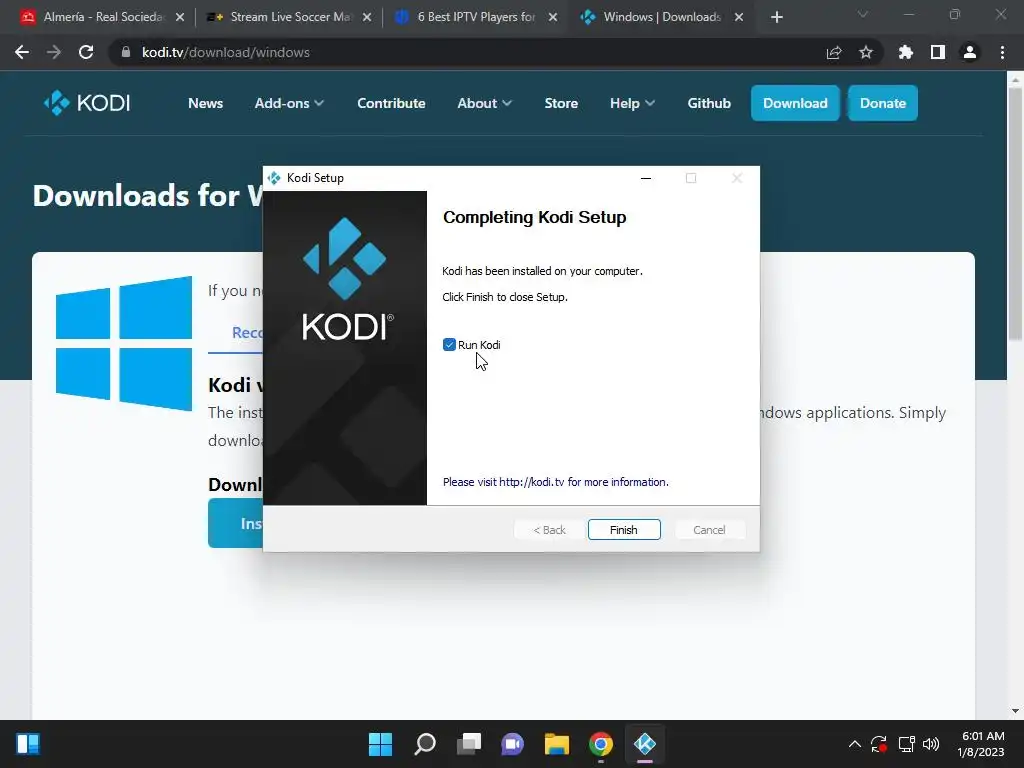Screen dimensions: 1024x768
Task: Click the Kodi logo in site header
Action: [x=87, y=103]
